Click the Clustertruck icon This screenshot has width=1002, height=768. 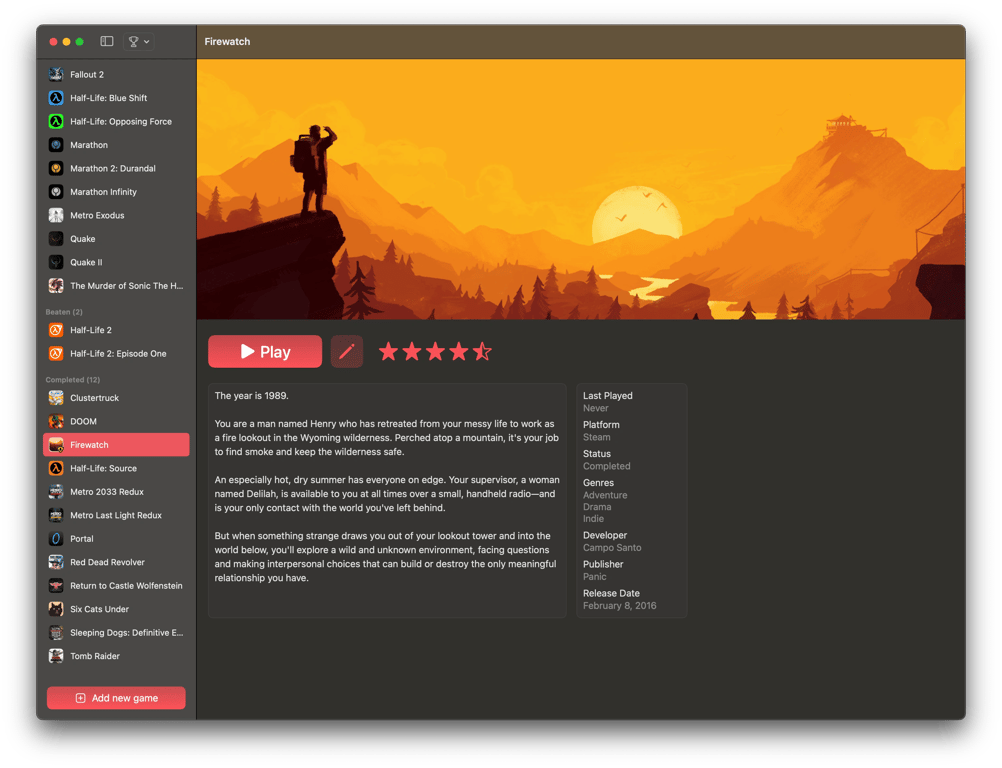(56, 397)
